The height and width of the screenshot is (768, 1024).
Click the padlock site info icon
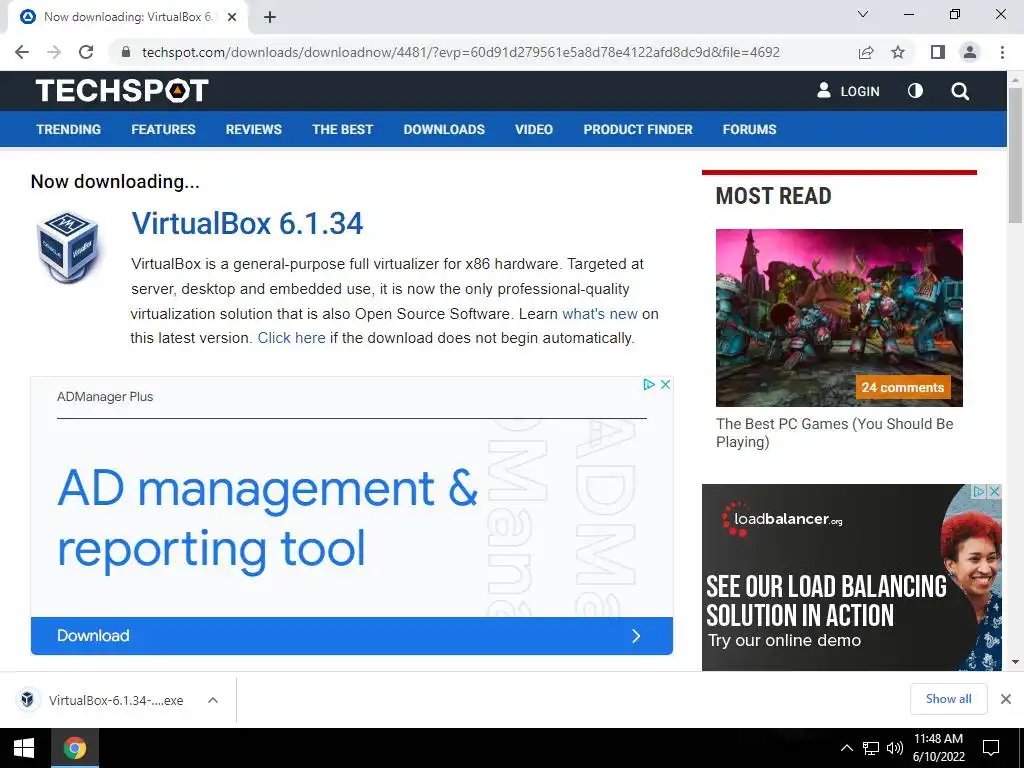tap(126, 52)
